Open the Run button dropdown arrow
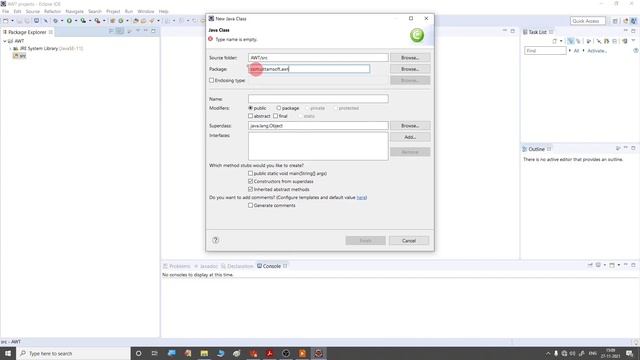 click(x=76, y=20)
